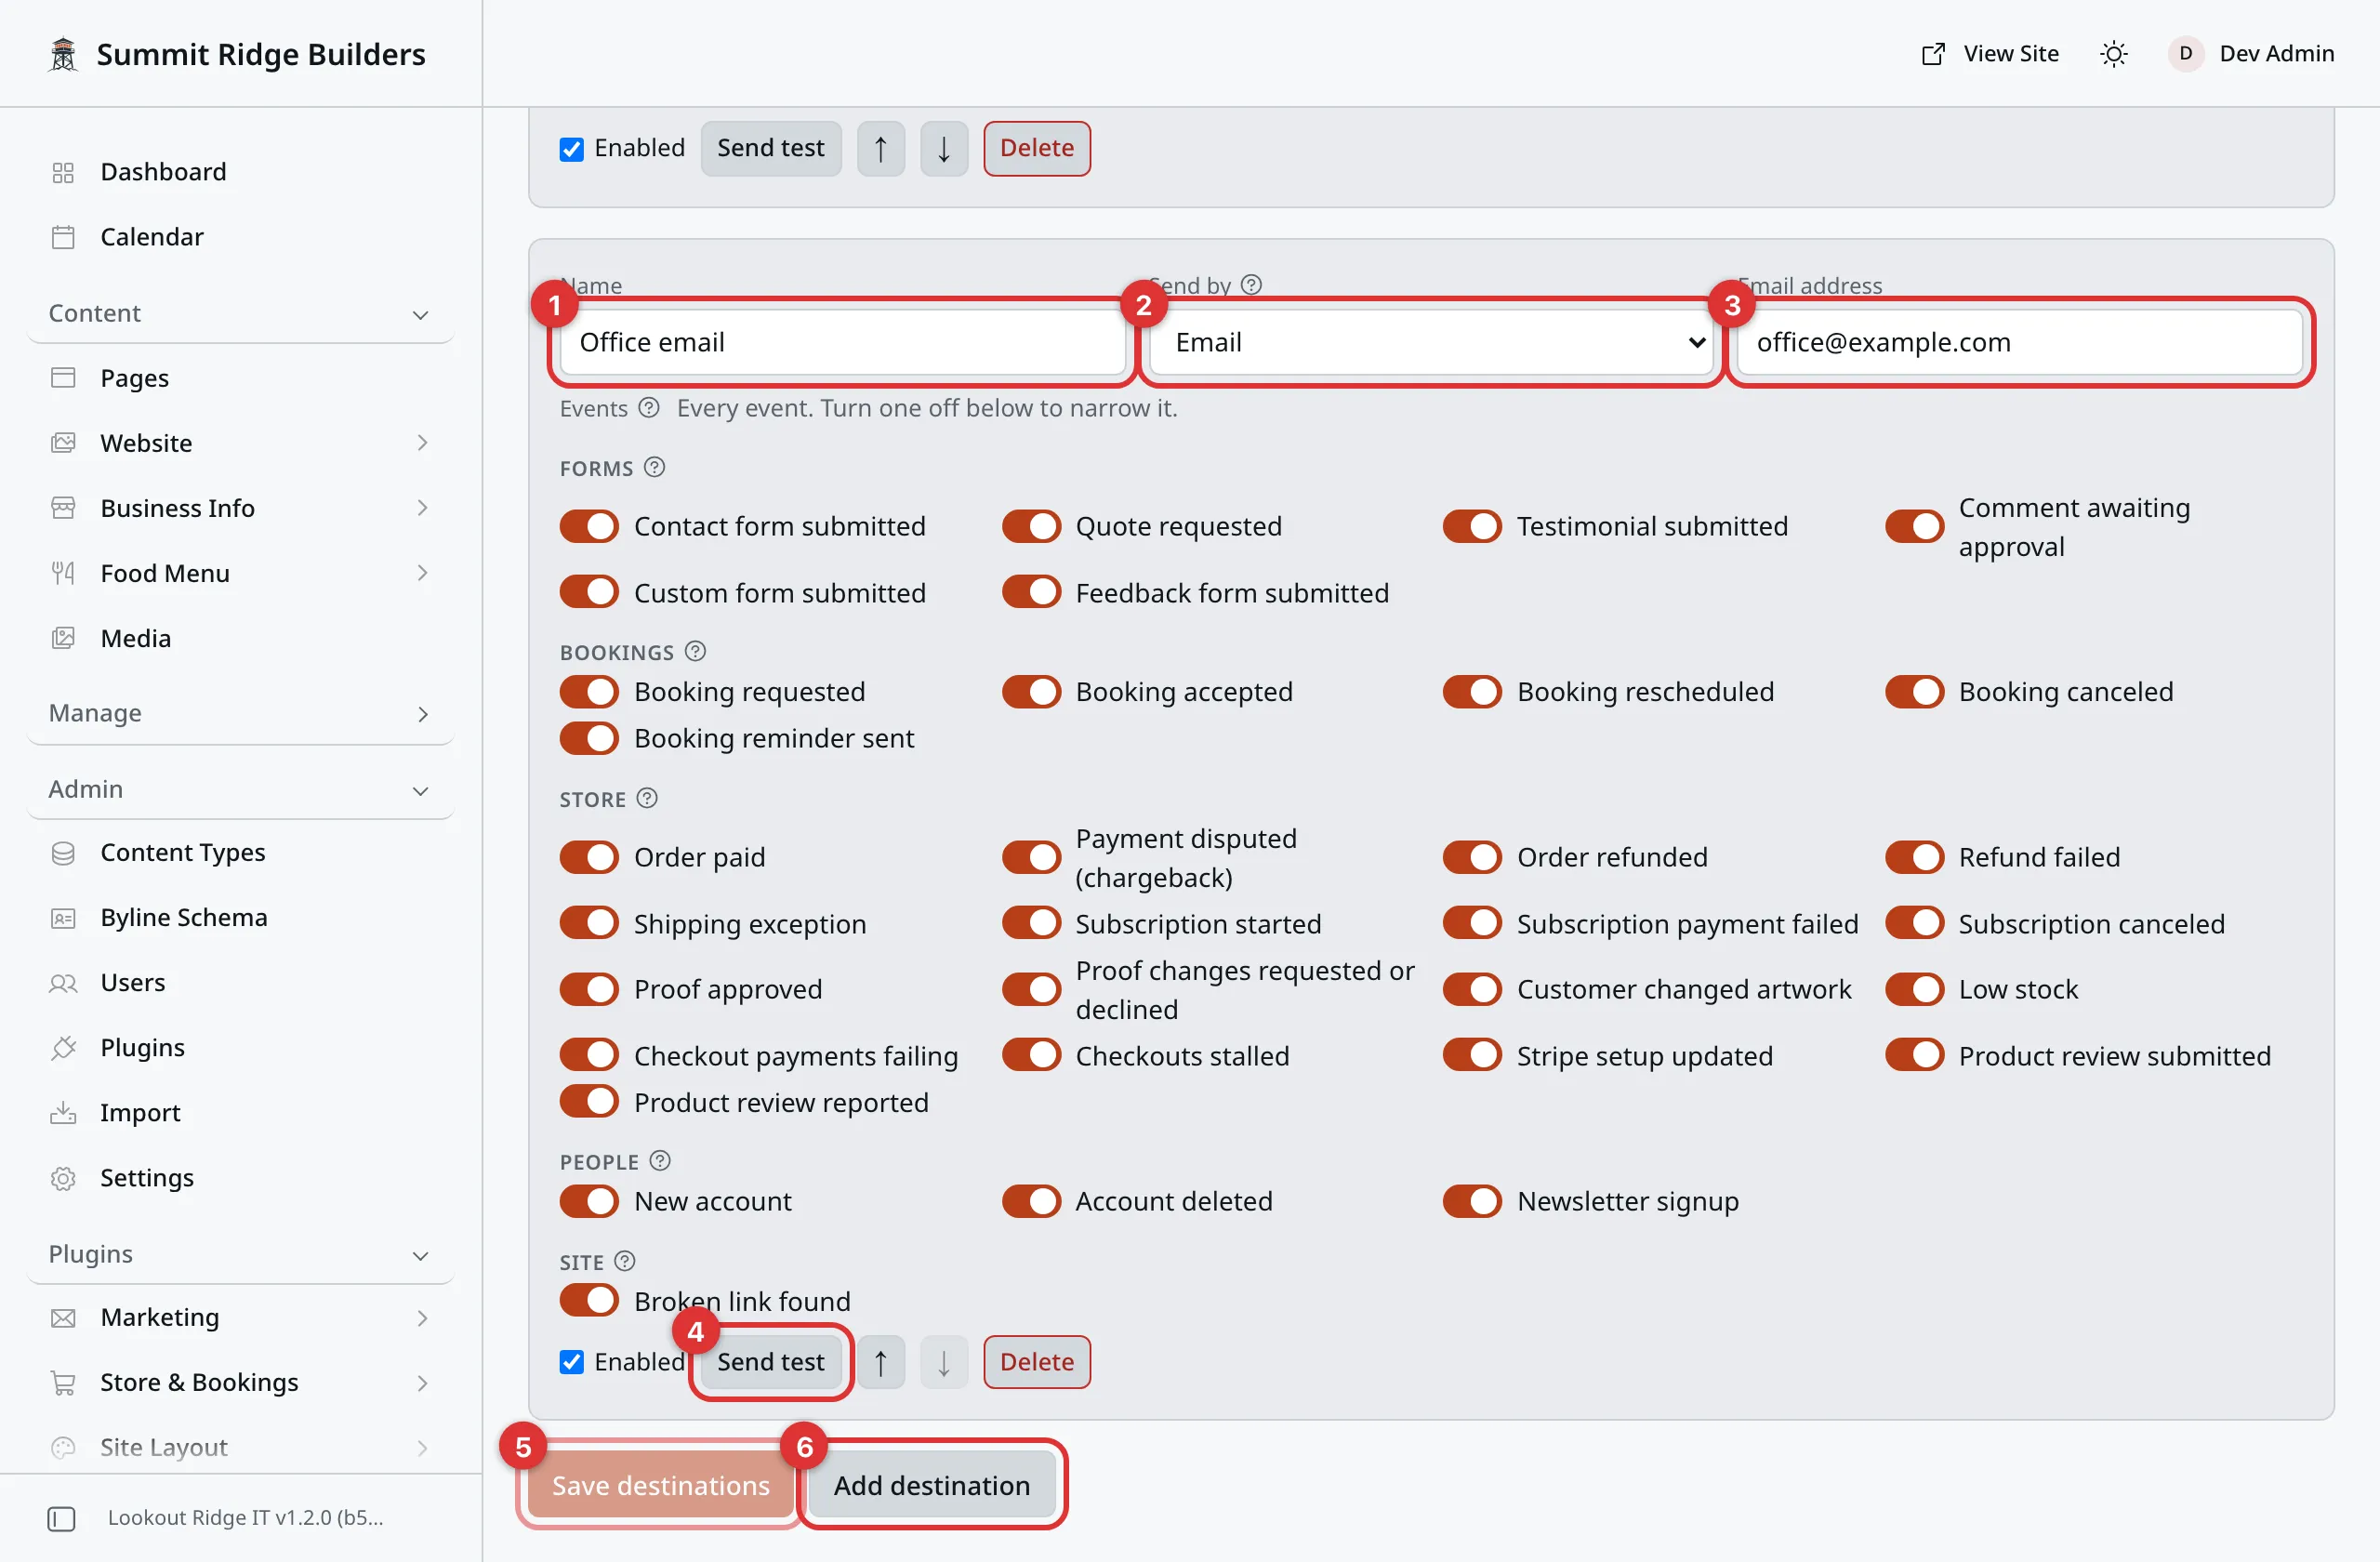This screenshot has width=2380, height=1562.
Task: Click the Add destination button
Action: (931, 1485)
